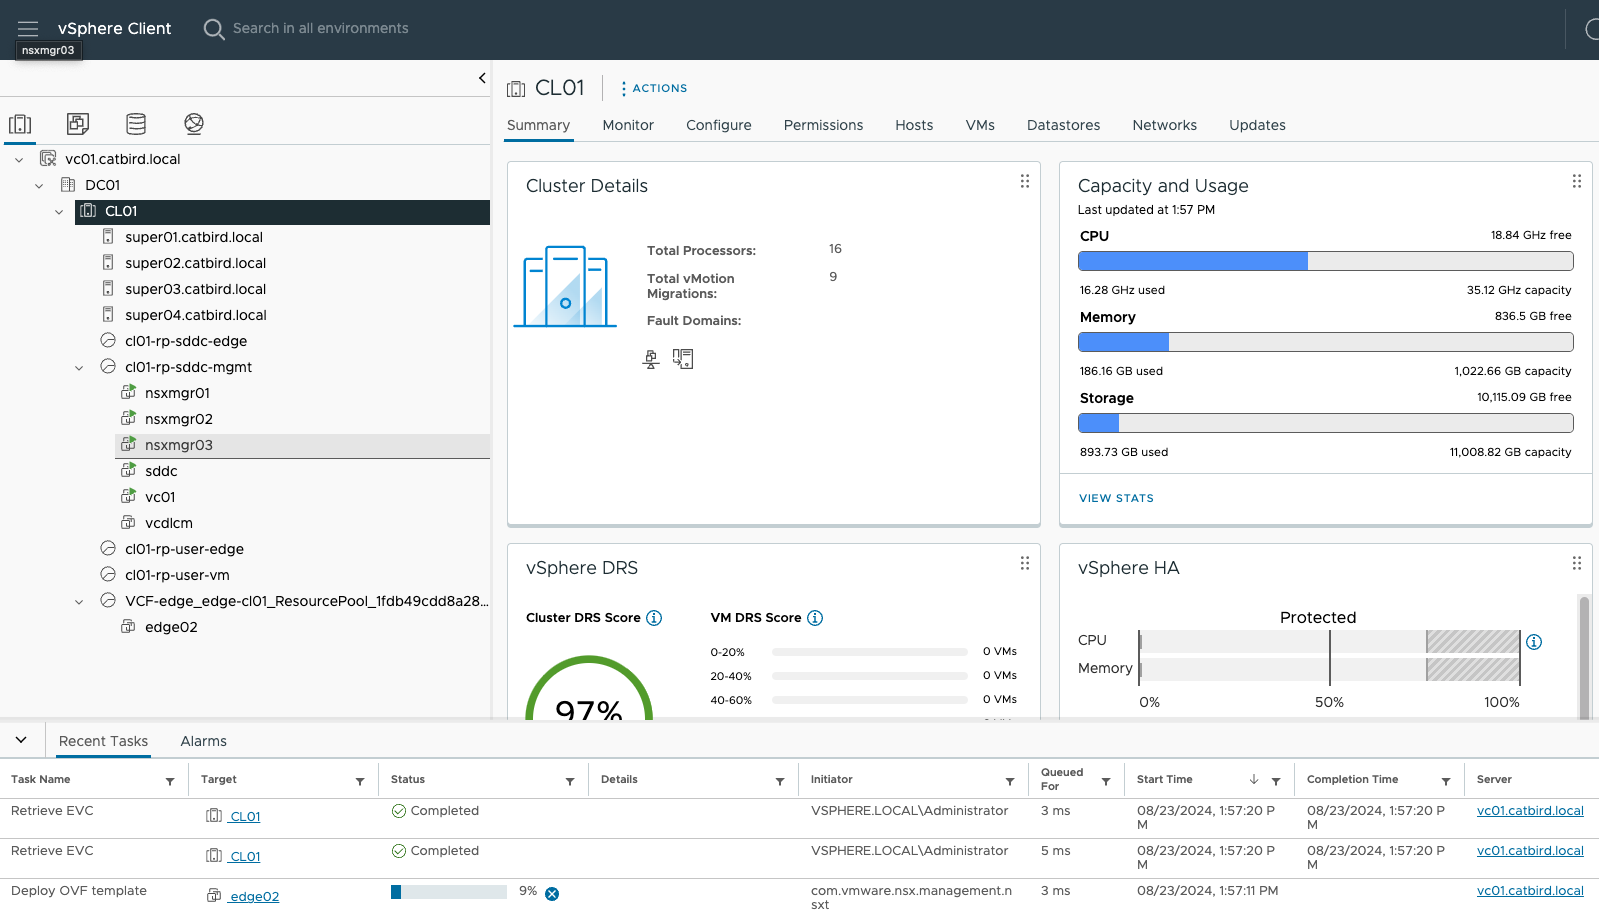Open vSphere HA card handle
This screenshot has height=913, width=1599.
click(x=1577, y=563)
